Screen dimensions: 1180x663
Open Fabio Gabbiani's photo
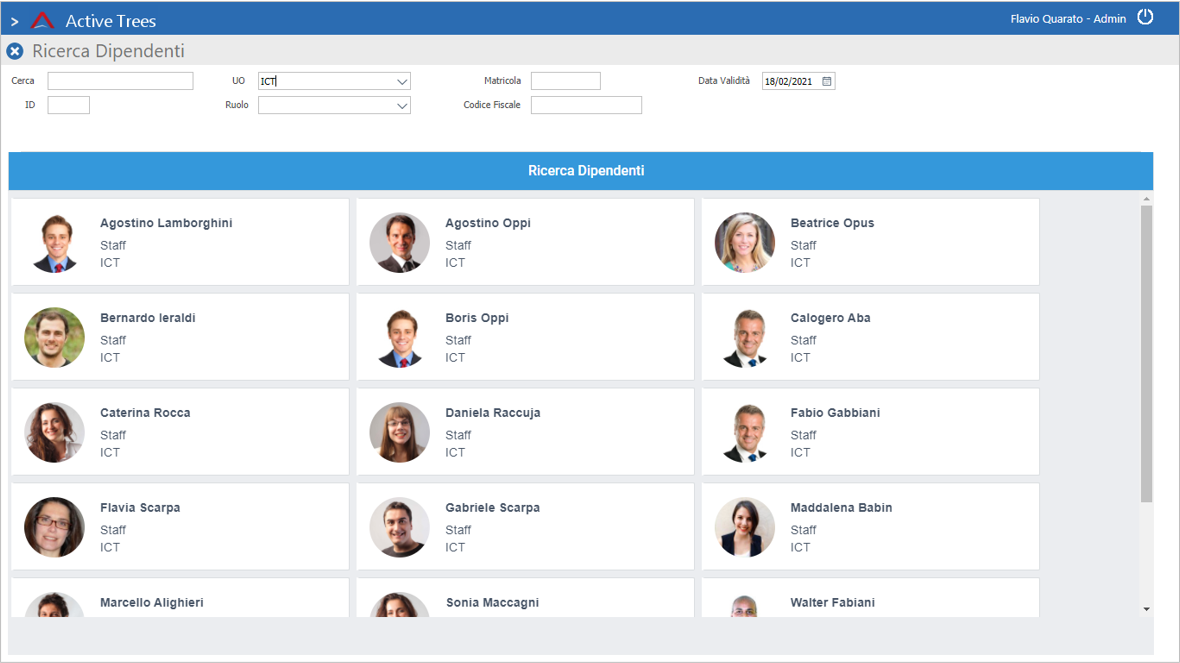(x=744, y=432)
